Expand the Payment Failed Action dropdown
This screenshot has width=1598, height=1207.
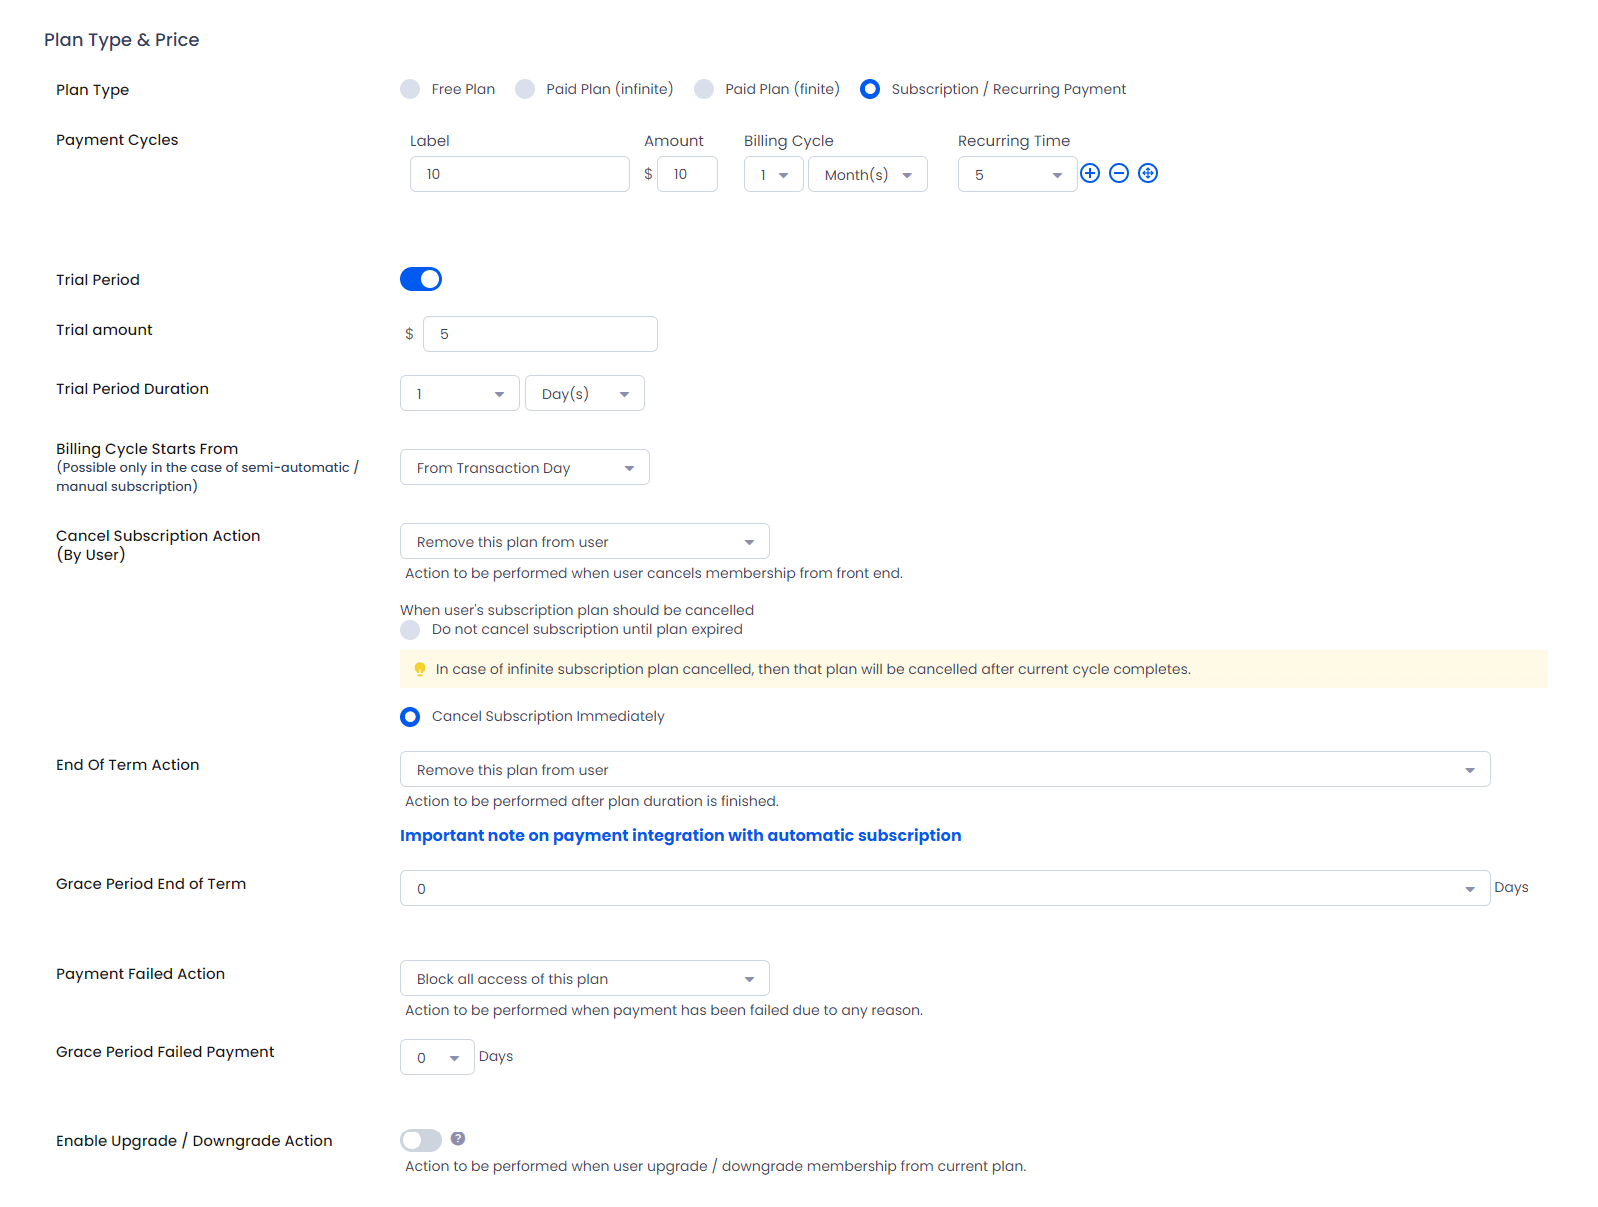click(x=584, y=979)
